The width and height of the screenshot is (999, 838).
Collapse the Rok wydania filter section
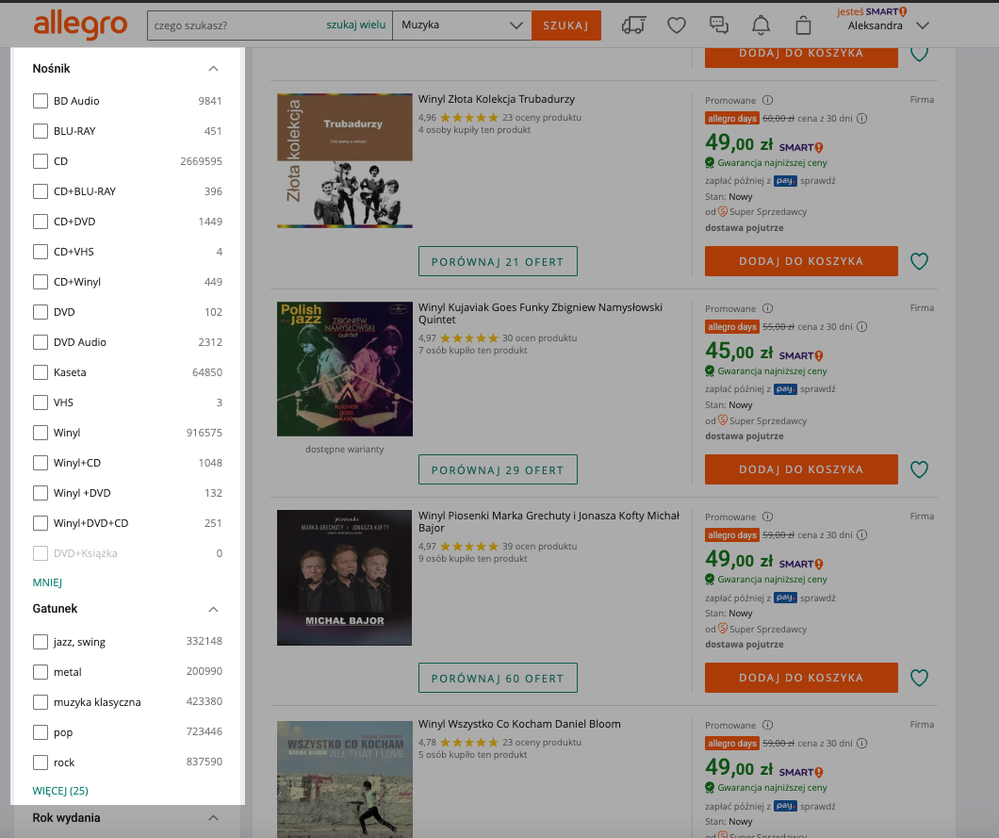click(x=213, y=818)
